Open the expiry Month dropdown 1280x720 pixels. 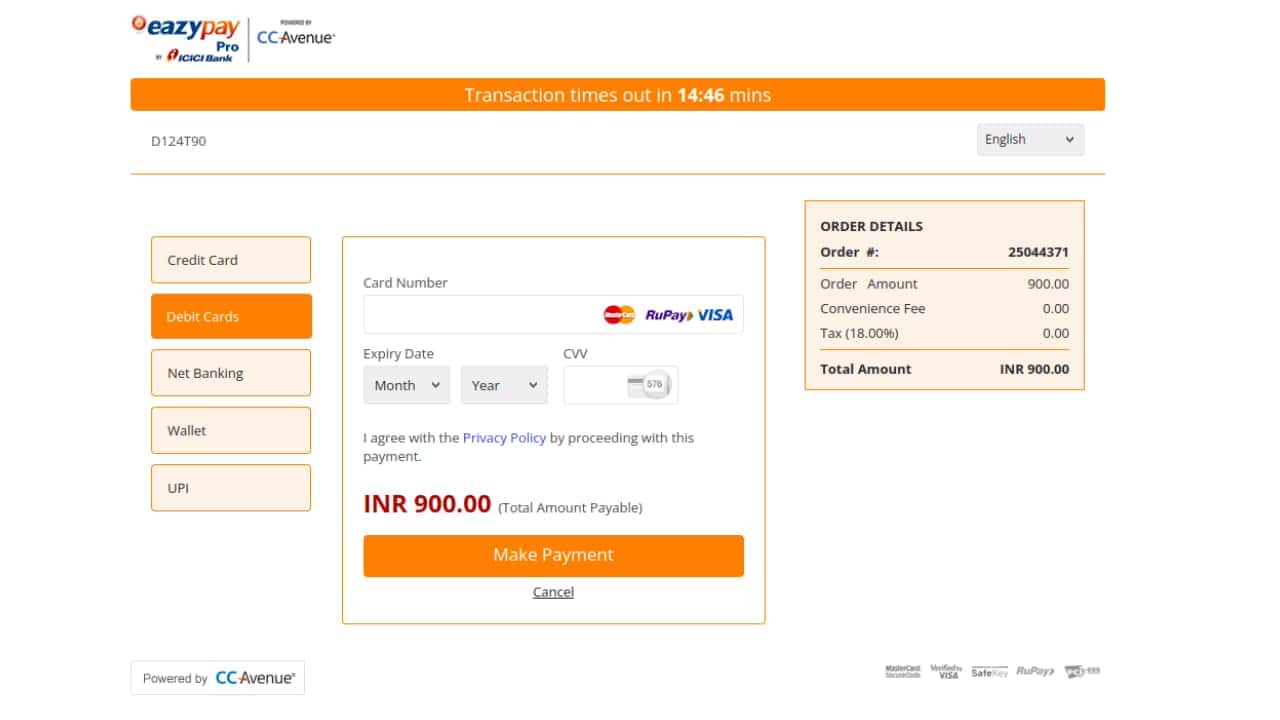pyautogui.click(x=407, y=385)
